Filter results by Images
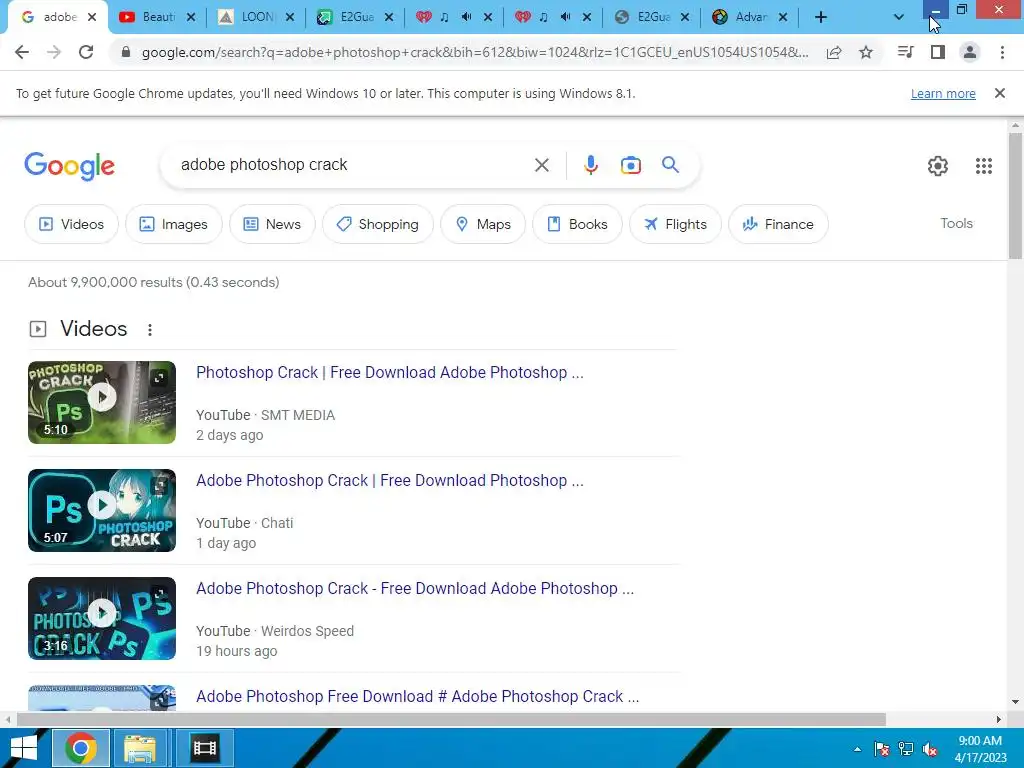This screenshot has height=768, width=1024. [174, 224]
